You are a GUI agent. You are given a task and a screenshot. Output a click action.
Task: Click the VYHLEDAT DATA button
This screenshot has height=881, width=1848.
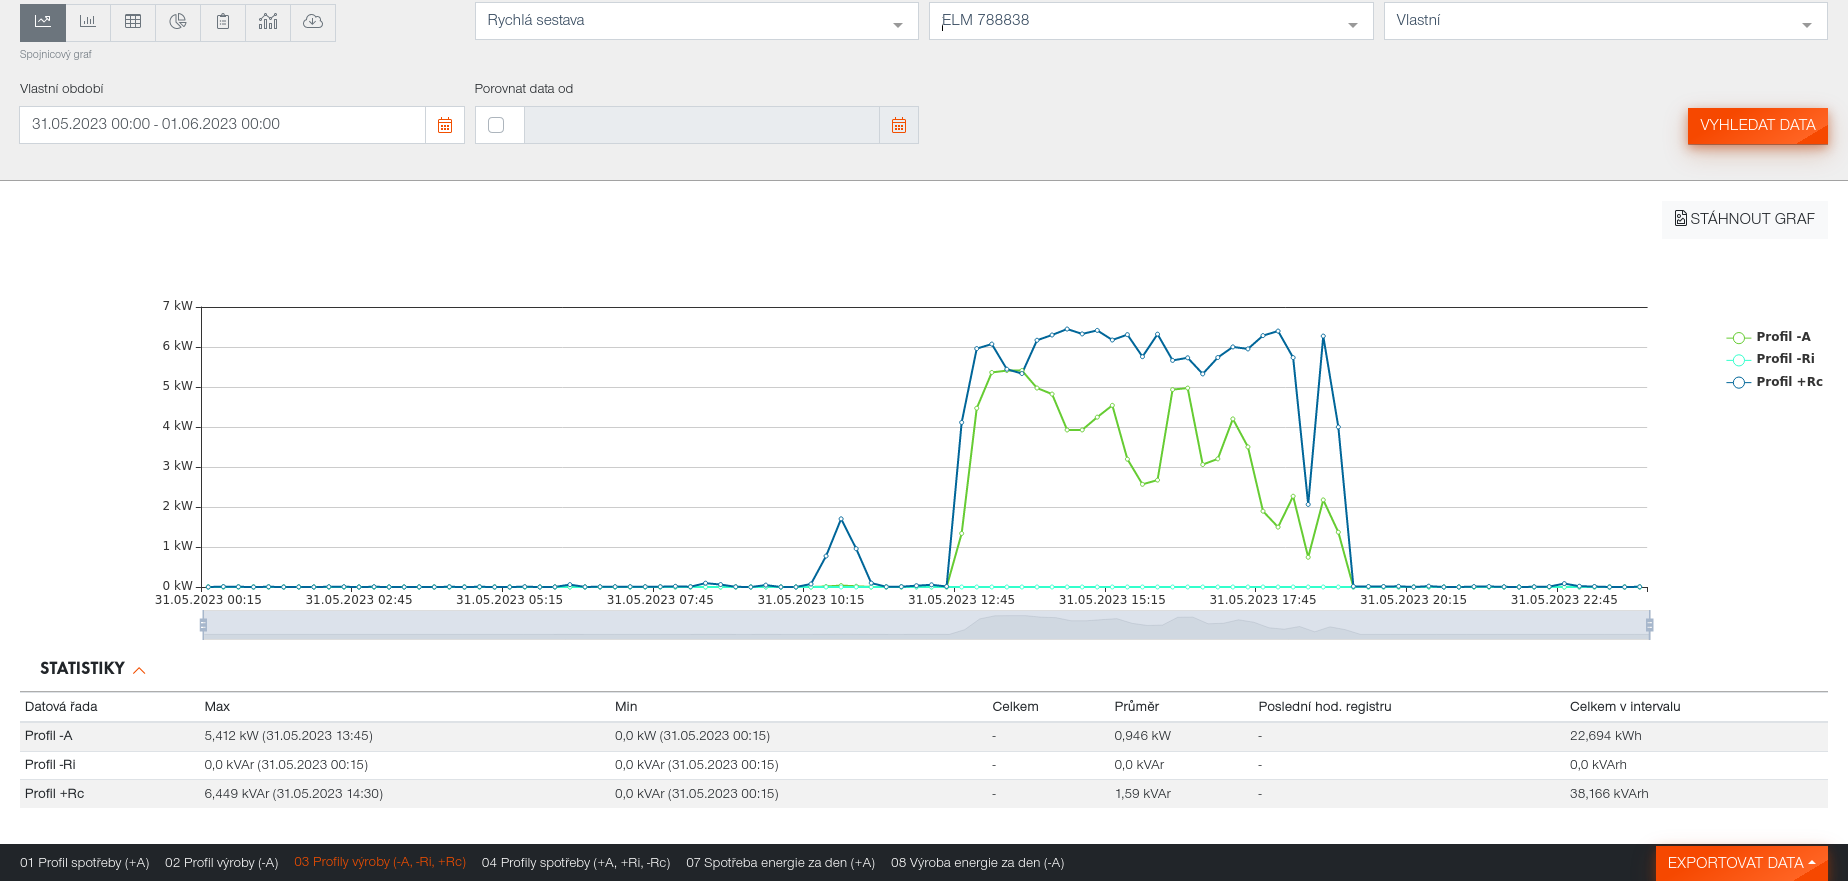(x=1757, y=126)
